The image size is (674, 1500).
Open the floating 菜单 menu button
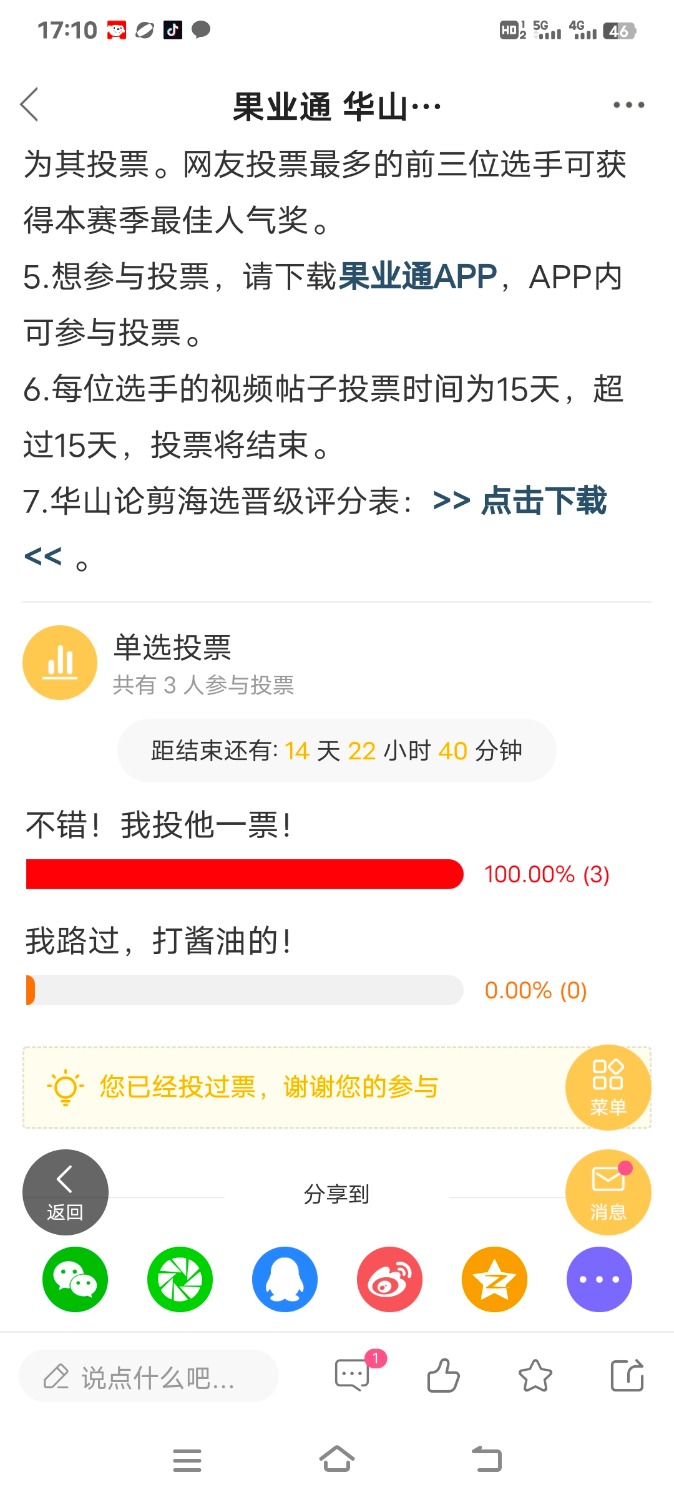click(608, 1087)
